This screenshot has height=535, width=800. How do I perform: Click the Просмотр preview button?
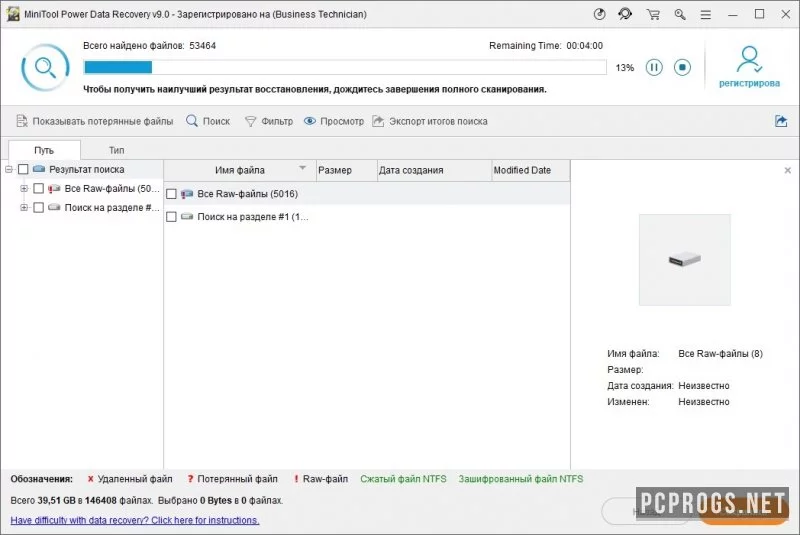[334, 121]
